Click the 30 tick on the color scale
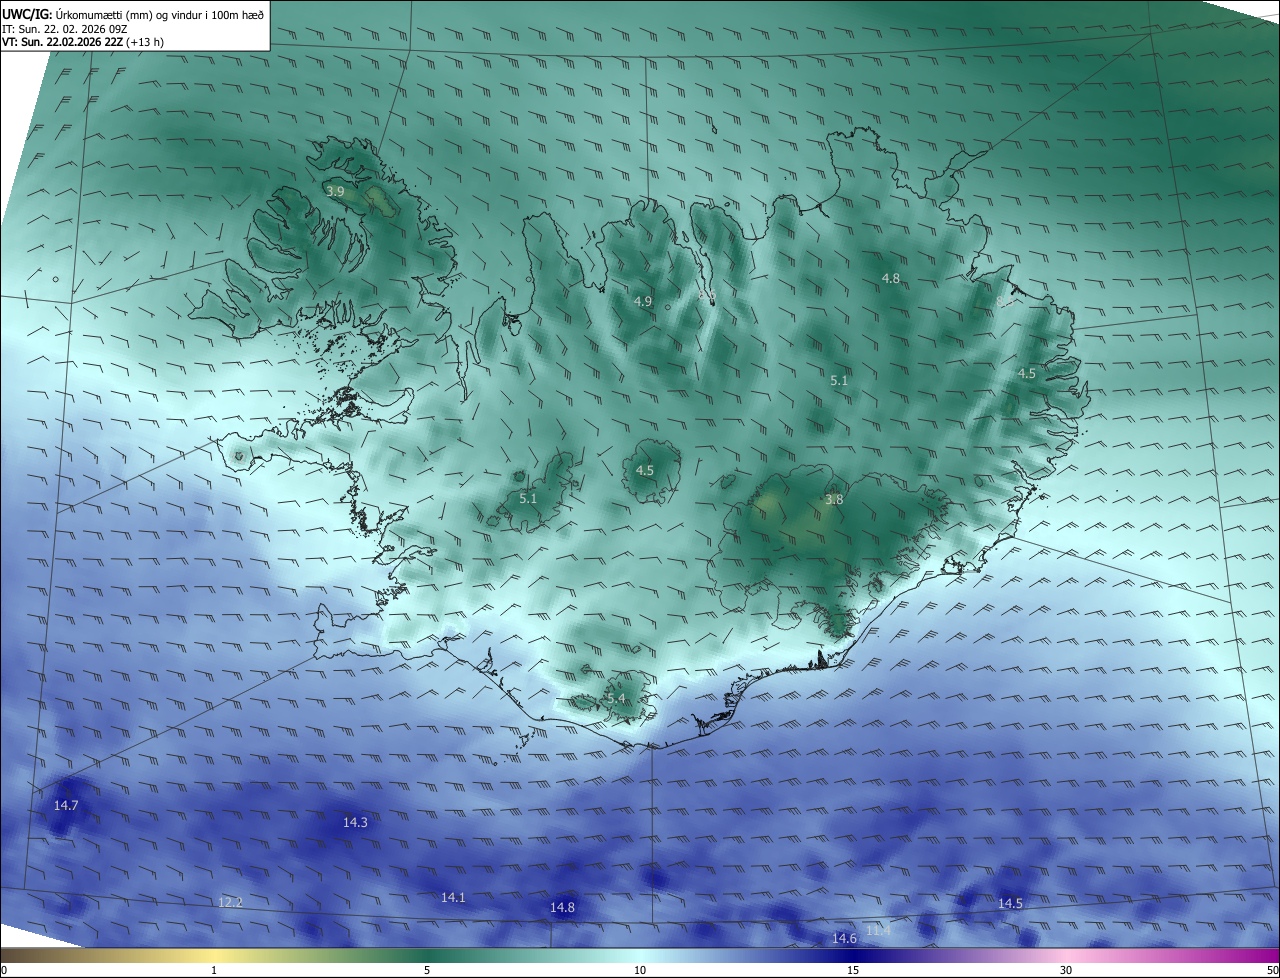The image size is (1280, 978). tap(1066, 970)
